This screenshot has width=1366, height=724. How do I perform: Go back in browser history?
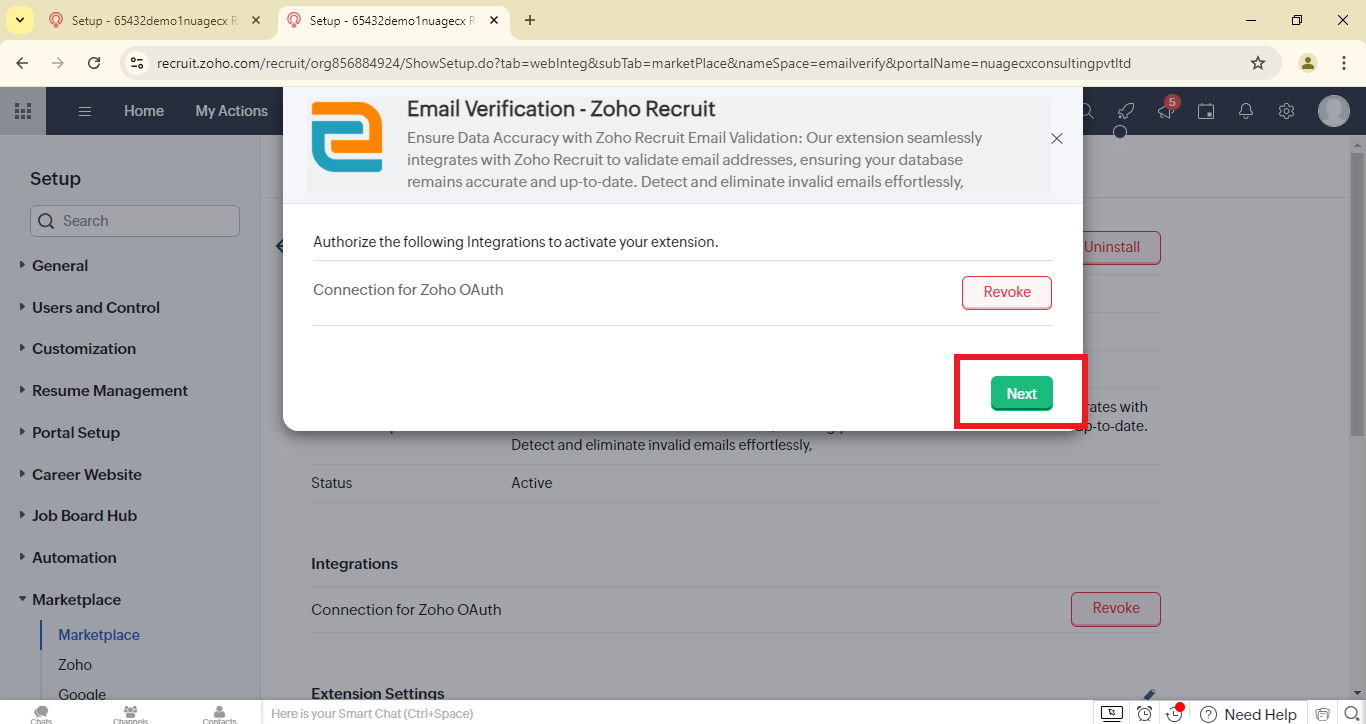22,63
